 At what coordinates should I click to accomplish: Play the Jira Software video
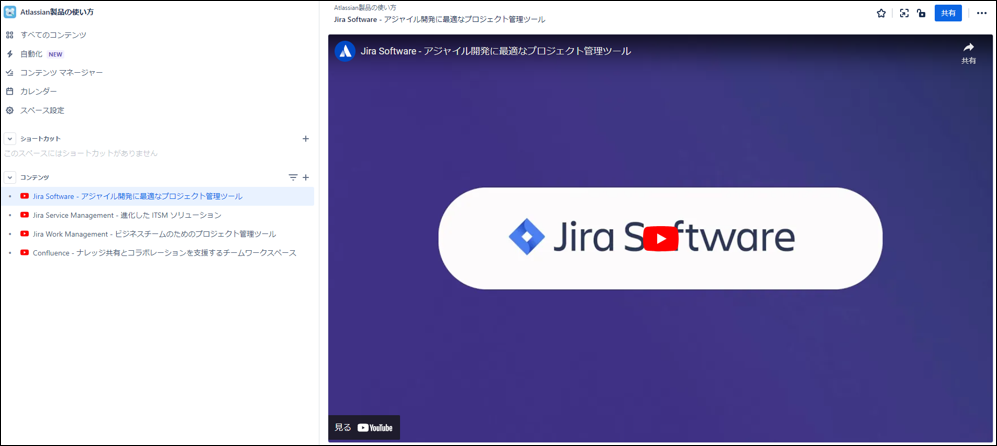[660, 238]
